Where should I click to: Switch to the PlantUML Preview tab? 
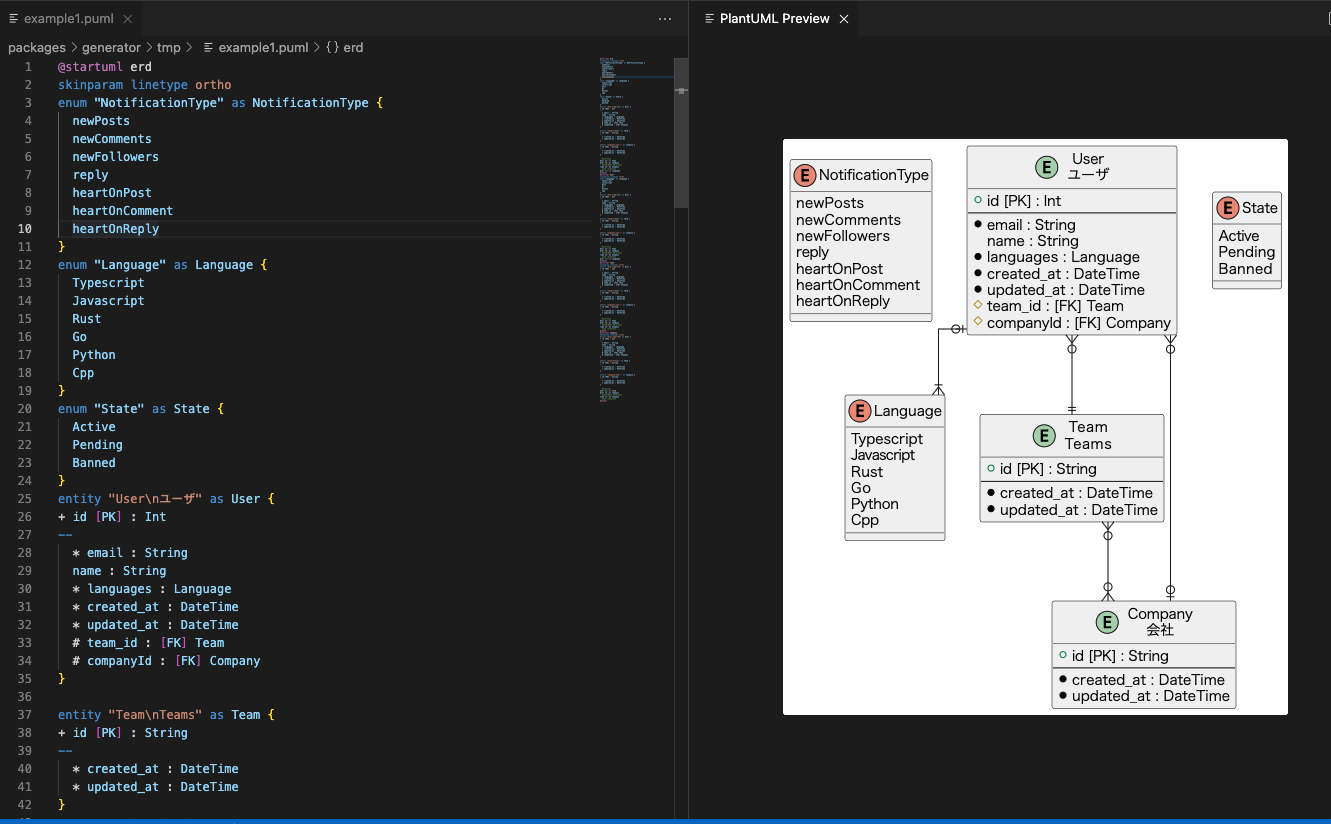point(775,18)
